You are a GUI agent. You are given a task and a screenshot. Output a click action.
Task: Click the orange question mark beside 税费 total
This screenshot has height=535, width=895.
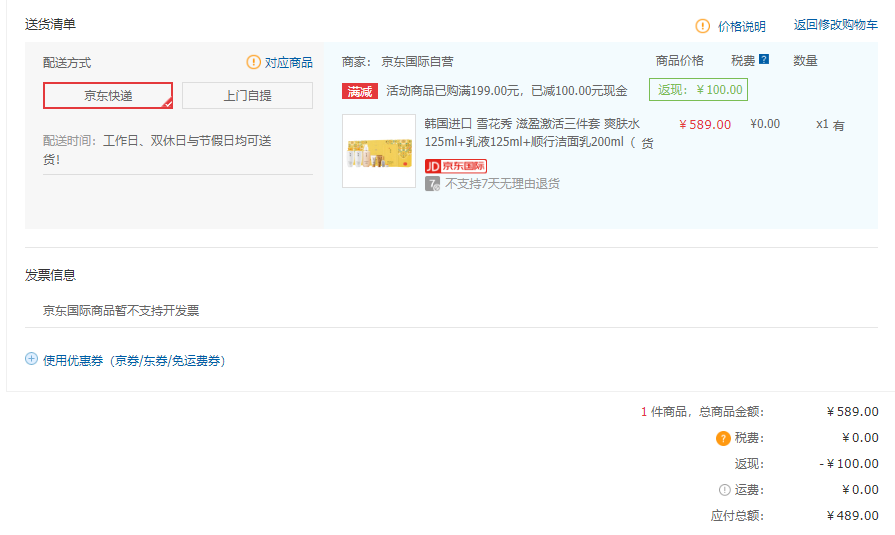[x=723, y=438]
